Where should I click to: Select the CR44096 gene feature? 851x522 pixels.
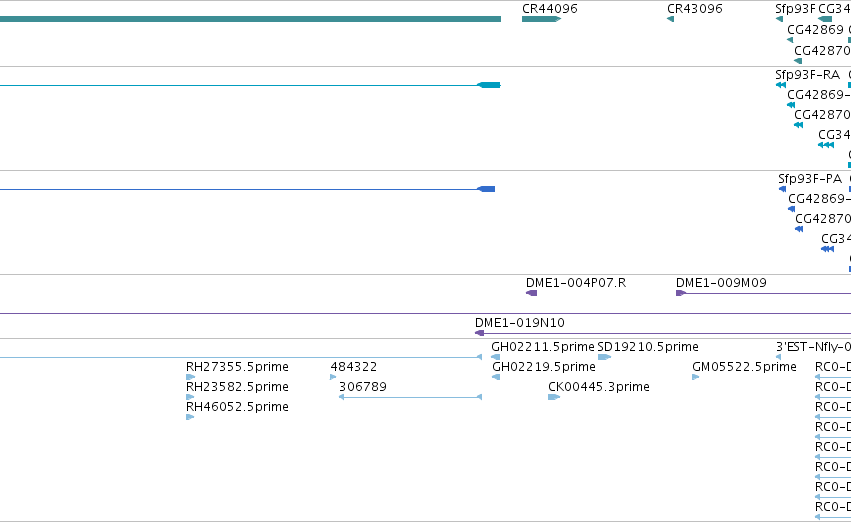click(541, 19)
